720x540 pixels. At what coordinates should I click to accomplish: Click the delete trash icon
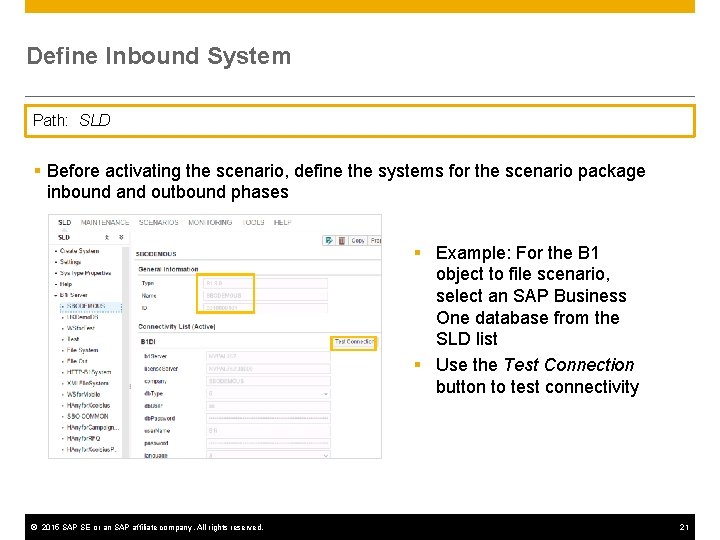point(342,240)
